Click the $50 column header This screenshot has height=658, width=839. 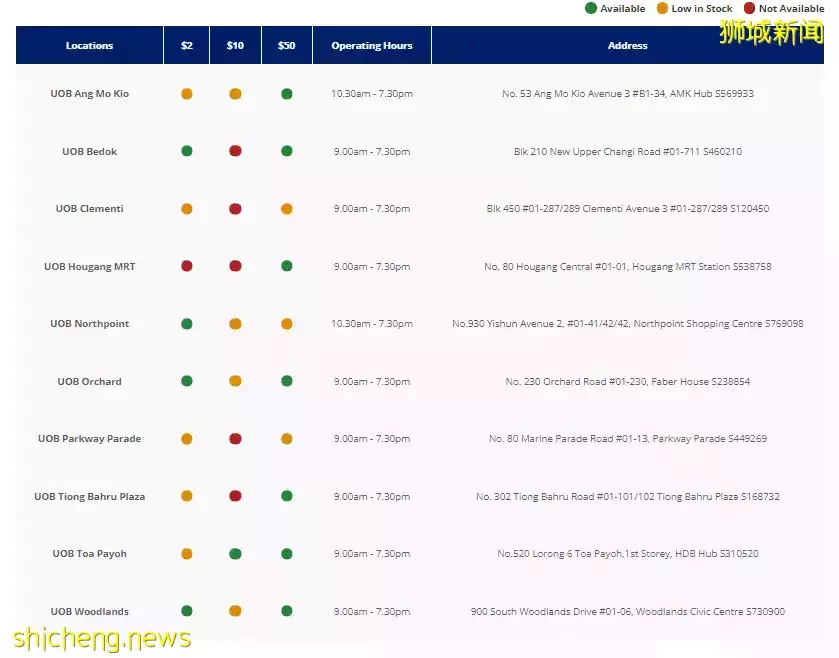point(287,45)
